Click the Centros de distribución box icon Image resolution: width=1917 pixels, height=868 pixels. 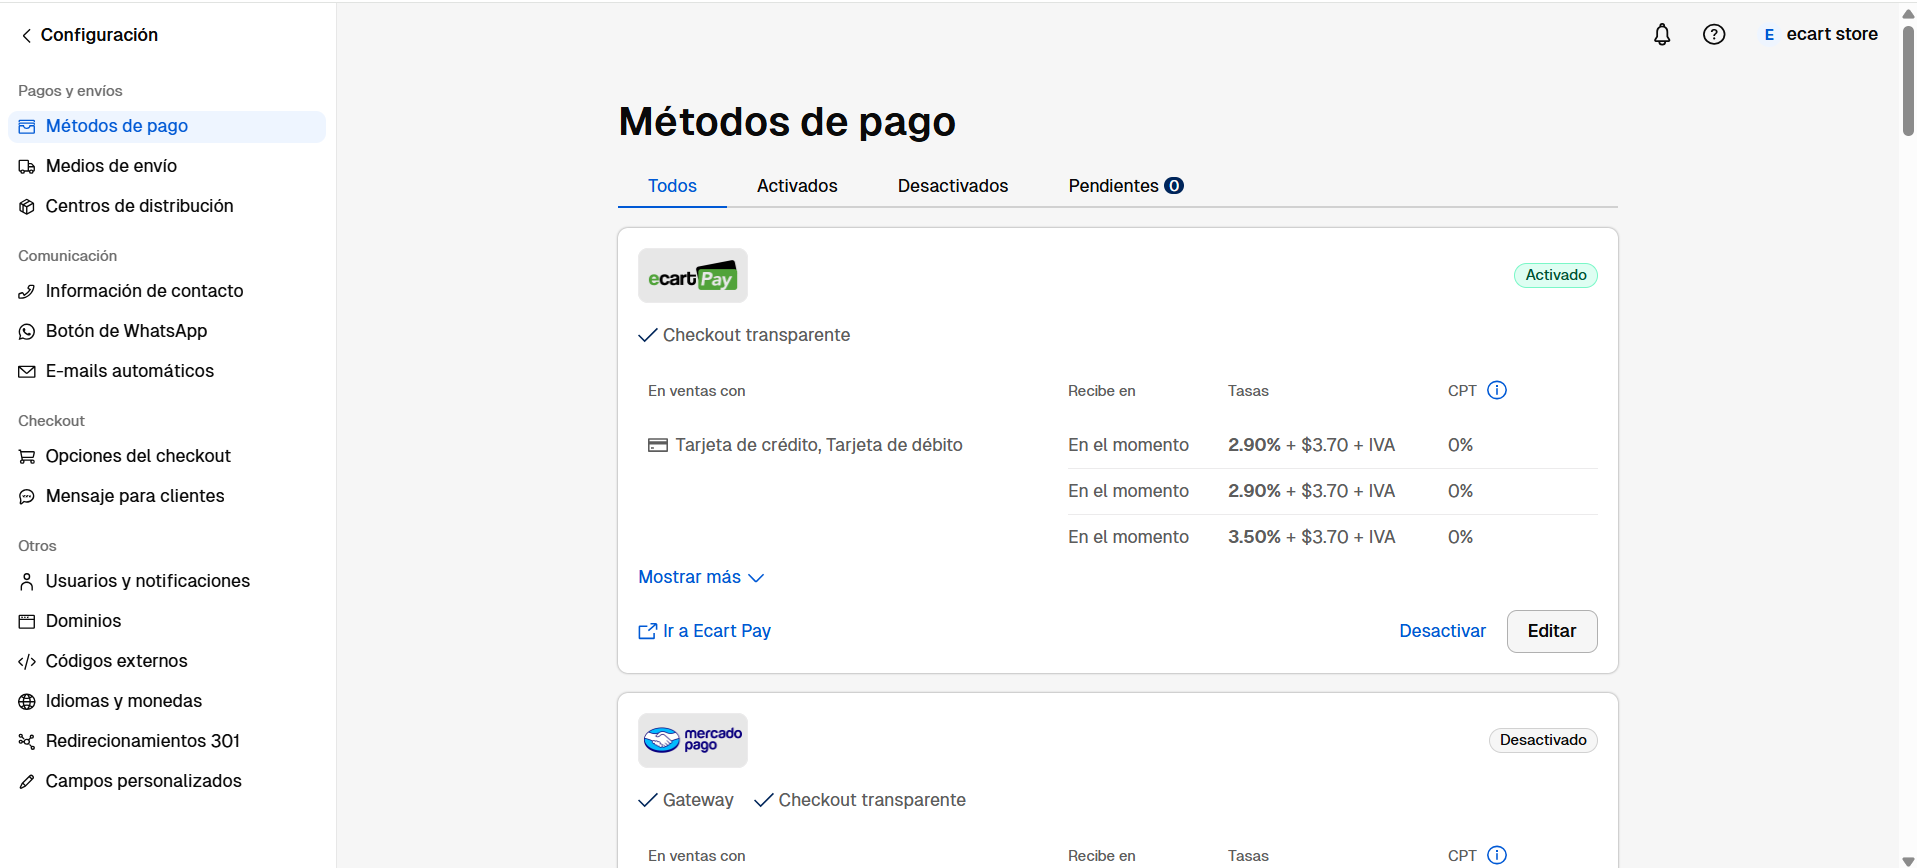coord(27,207)
